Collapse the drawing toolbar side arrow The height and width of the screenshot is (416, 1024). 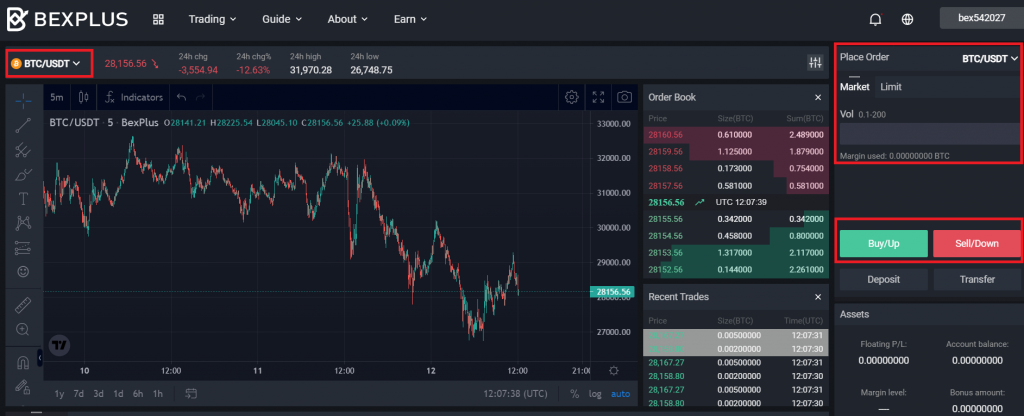(40, 358)
